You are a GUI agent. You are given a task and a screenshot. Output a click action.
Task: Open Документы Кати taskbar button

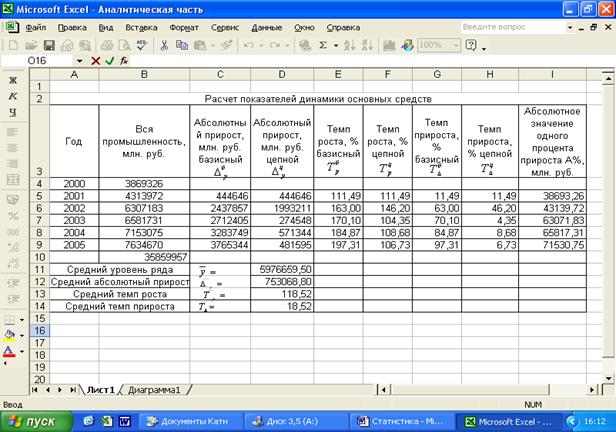pos(188,421)
